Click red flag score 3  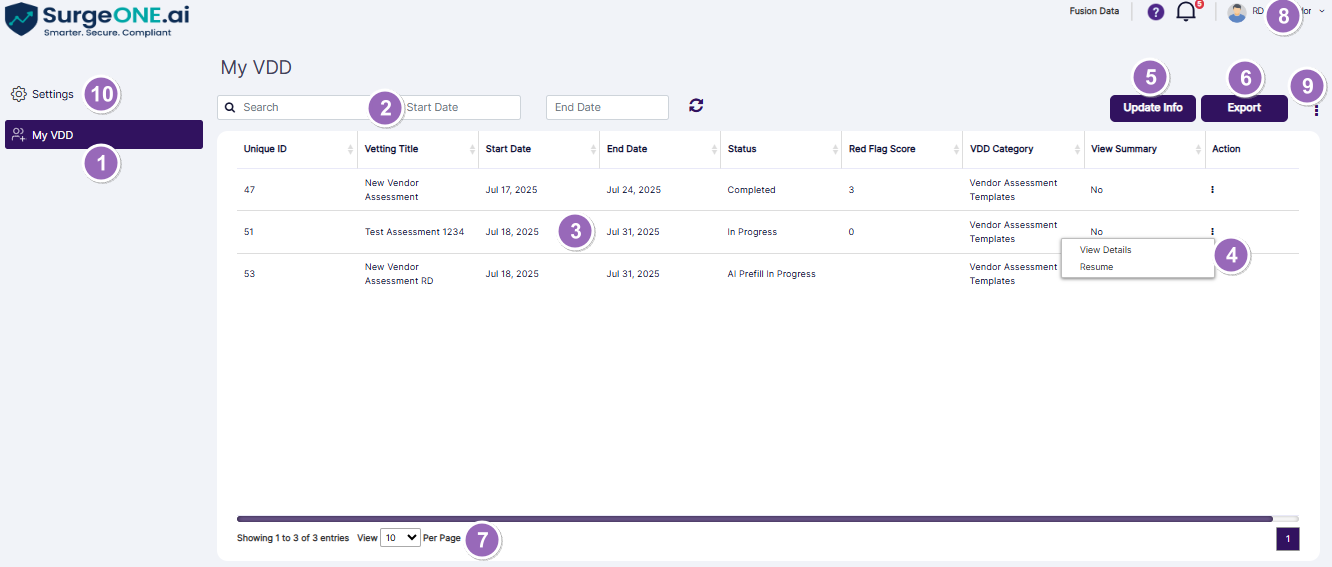pyautogui.click(x=851, y=190)
